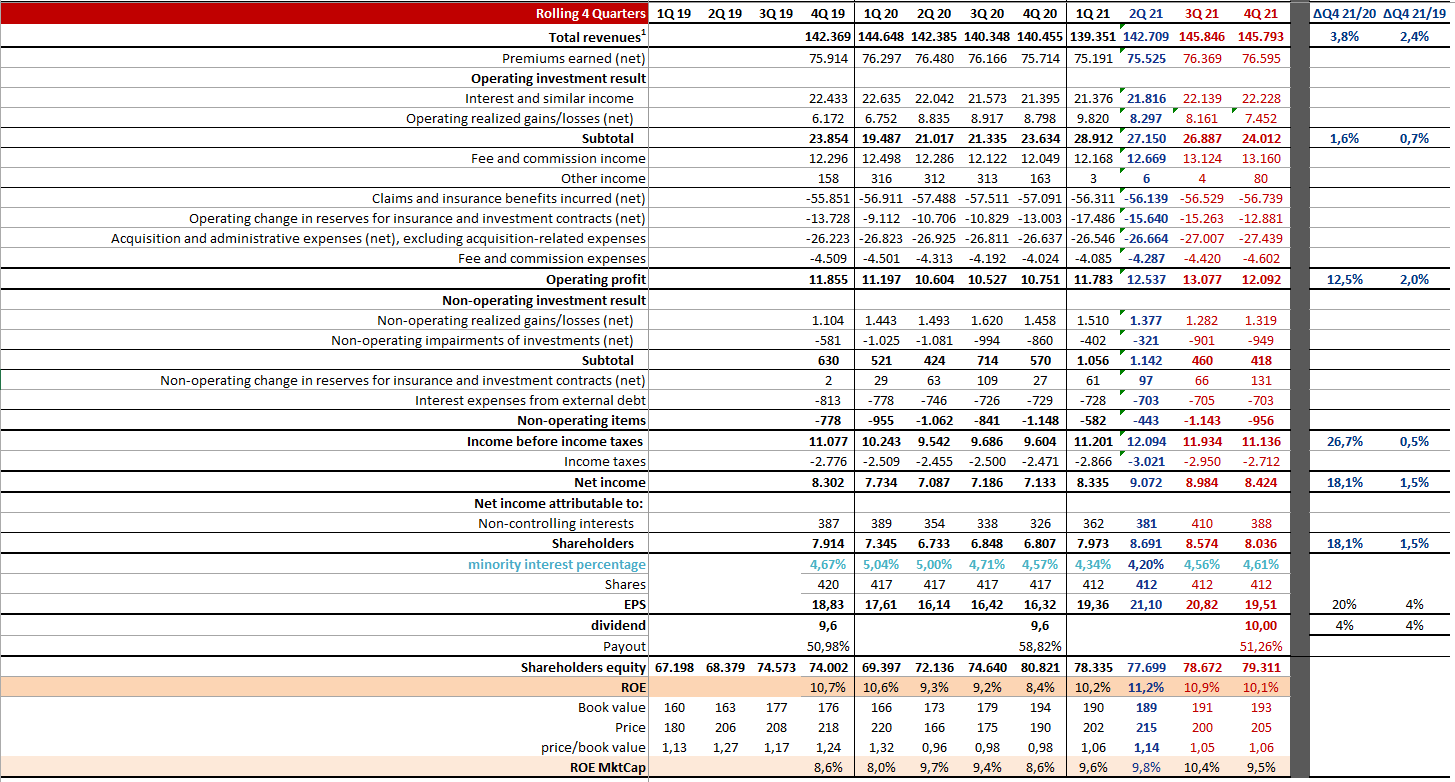Select the EPS row label
The image size is (1455, 782).
tap(634, 604)
